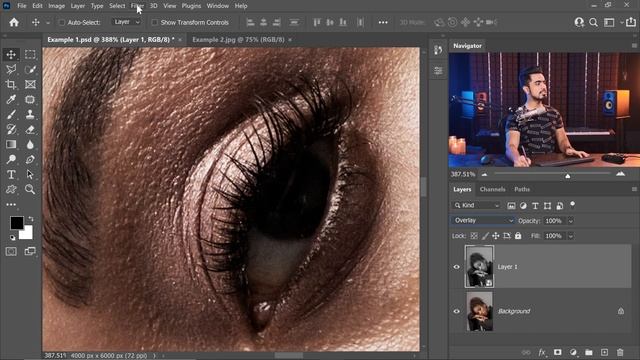
Task: Create a new layer
Action: (604, 352)
